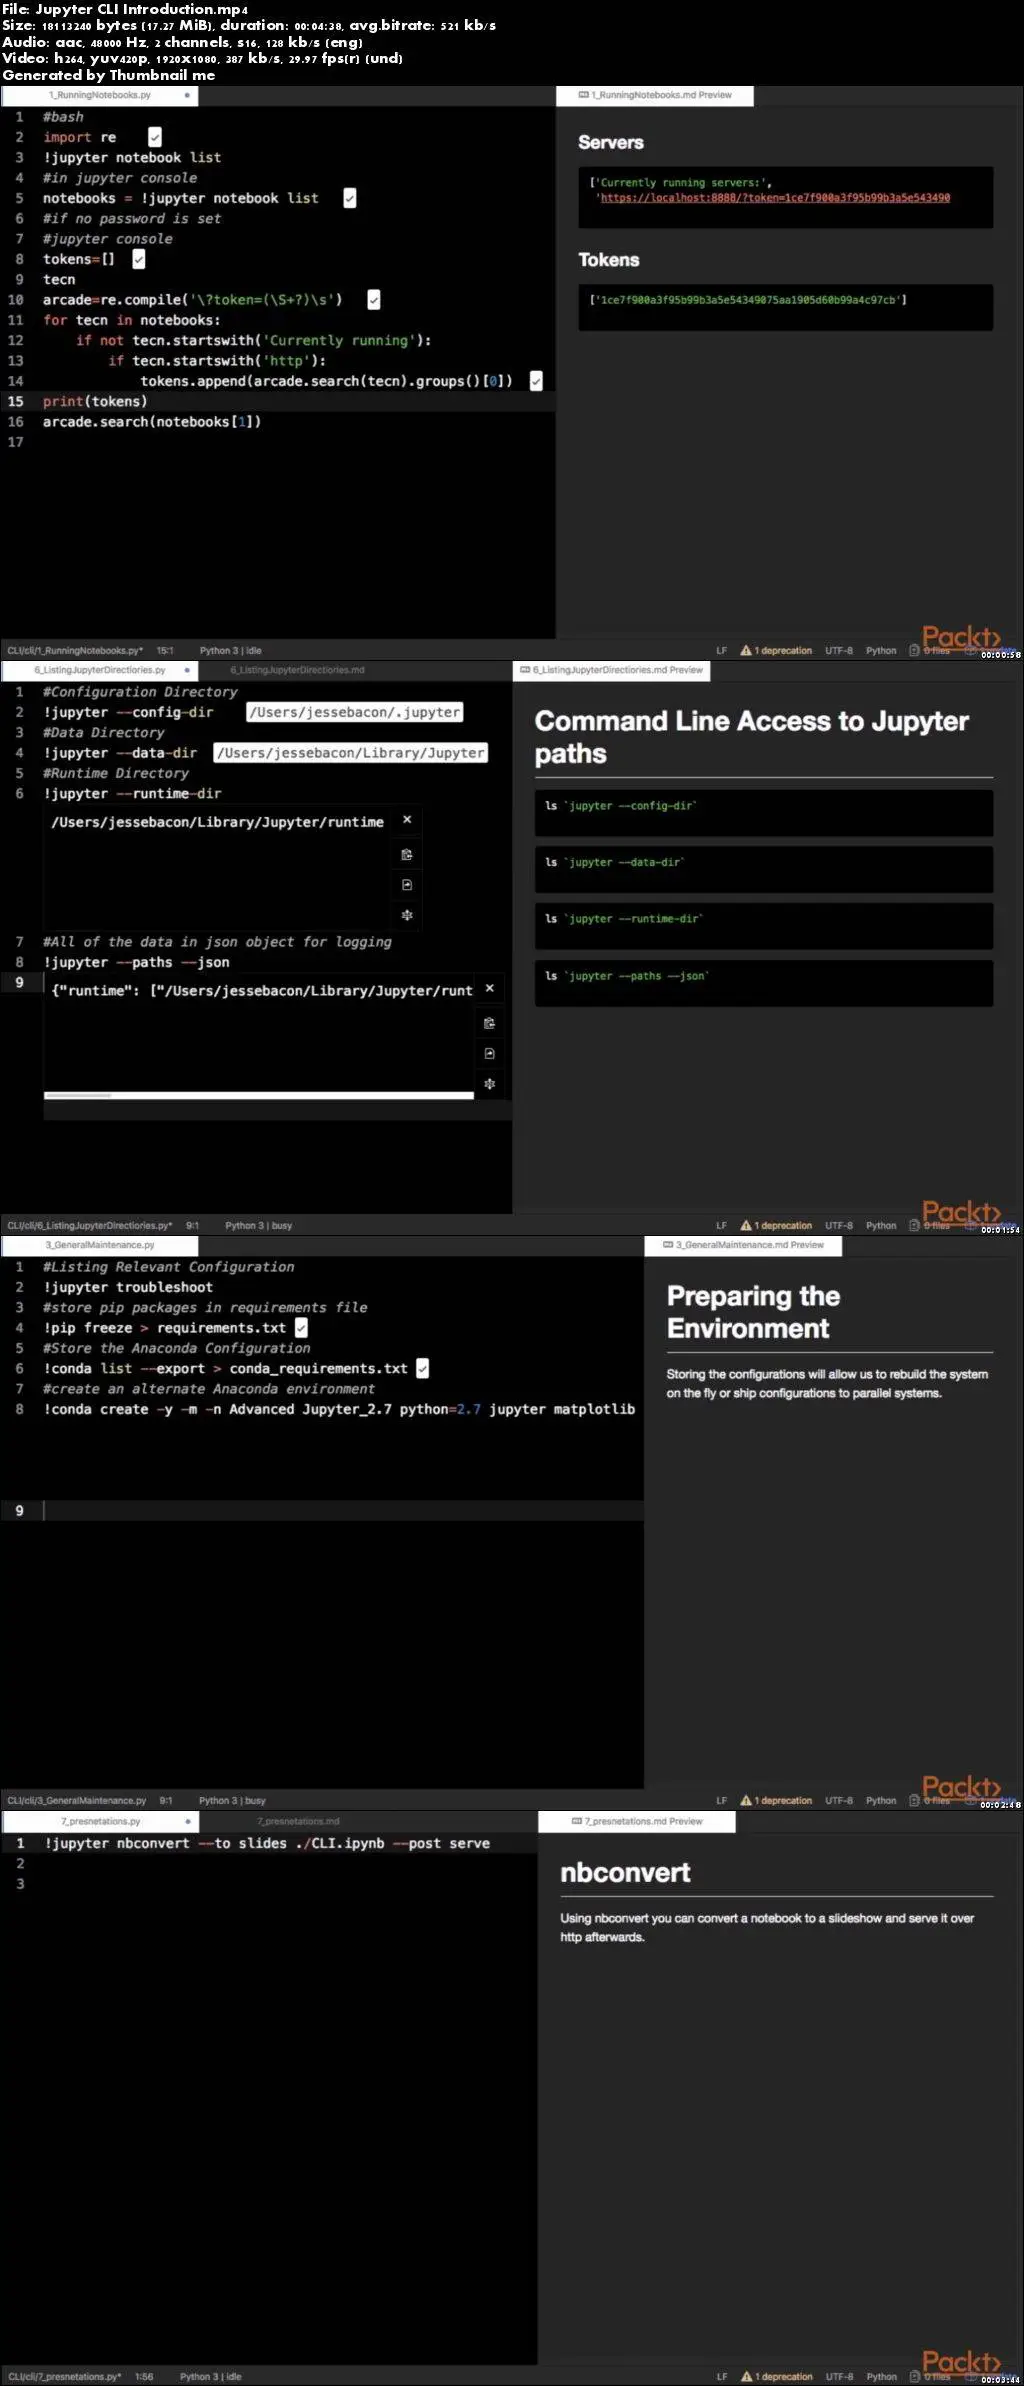Click deprecation warning in 6_ListingJupyterDirectories status bar
This screenshot has height=2386, width=1024.
point(776,1225)
